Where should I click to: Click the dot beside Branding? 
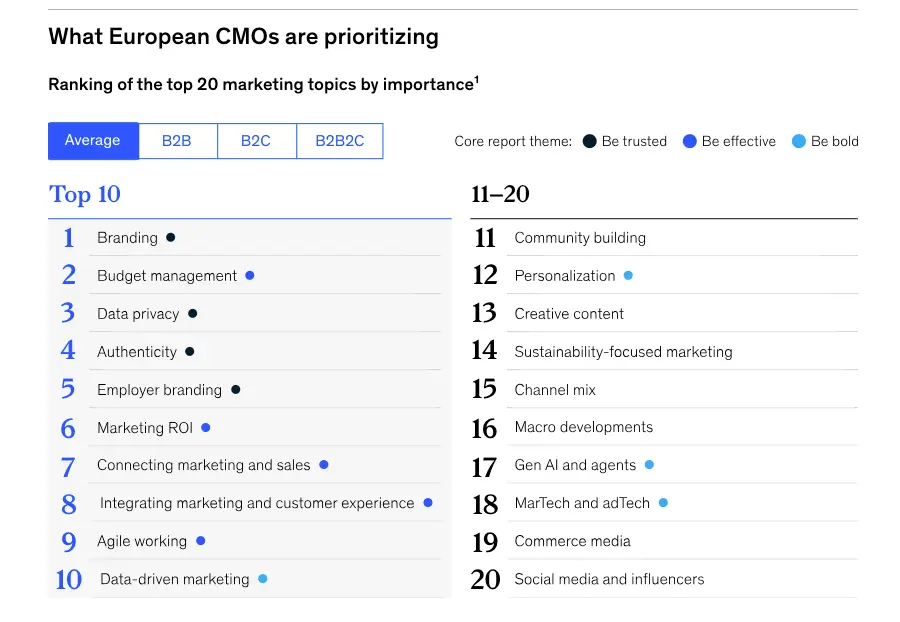(171, 238)
